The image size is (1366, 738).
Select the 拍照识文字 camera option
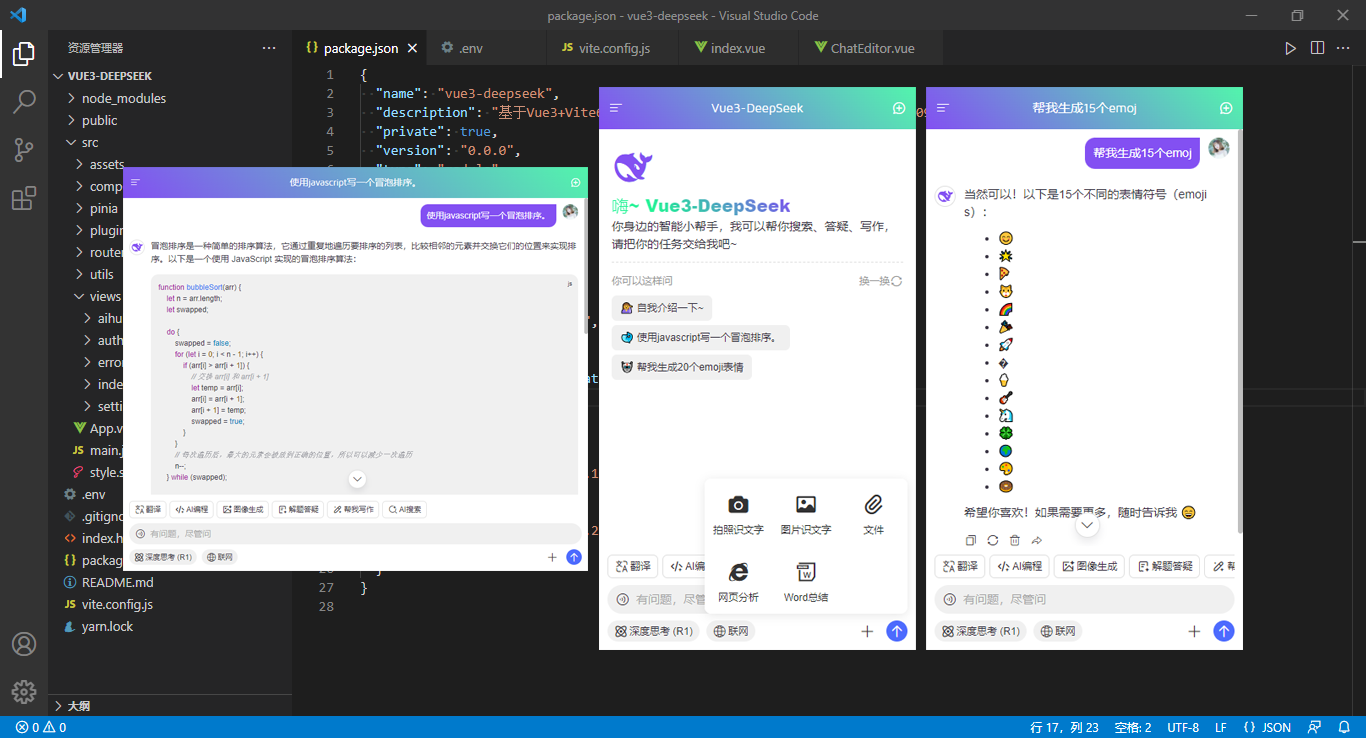click(x=738, y=515)
